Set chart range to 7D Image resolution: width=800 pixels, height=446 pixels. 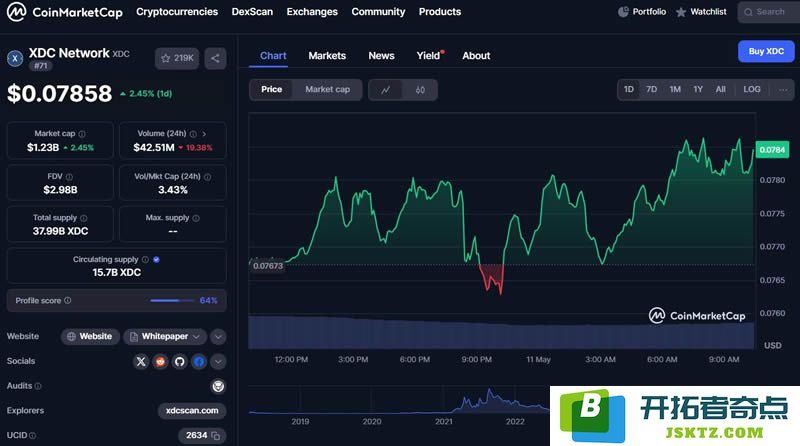(652, 89)
